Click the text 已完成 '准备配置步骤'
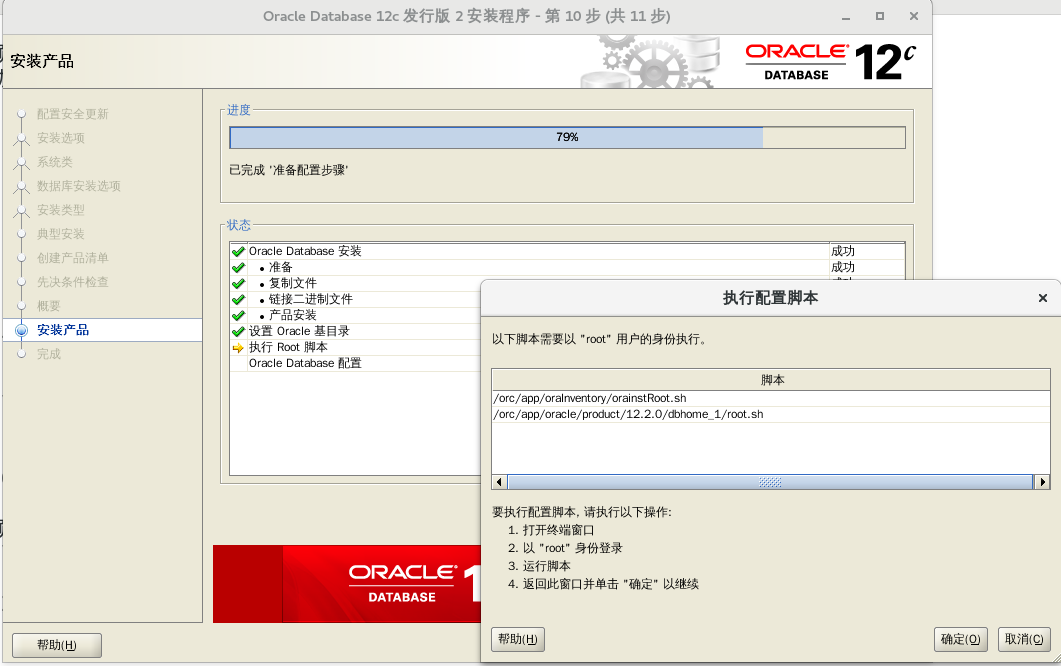Screen dimensions: 1061x666 tap(289, 170)
